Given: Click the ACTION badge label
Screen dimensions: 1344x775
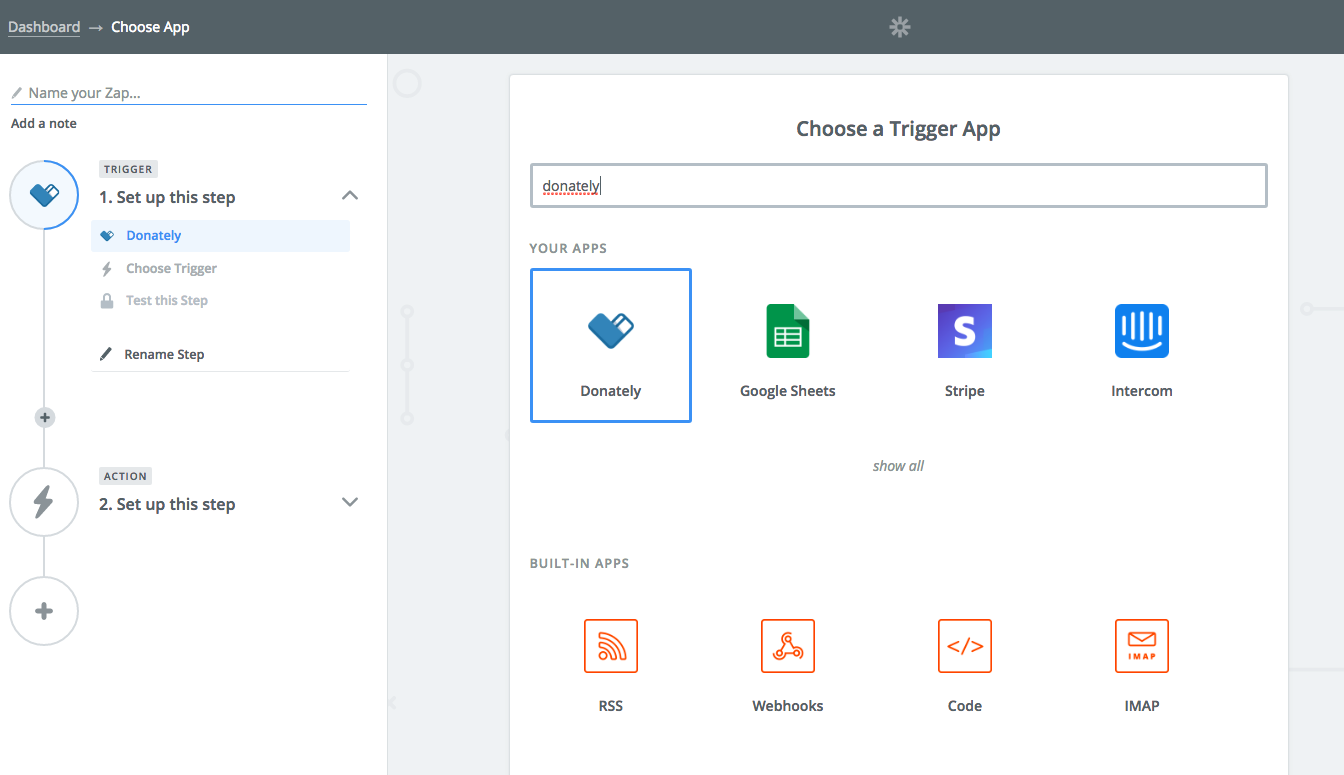Looking at the screenshot, I should point(126,476).
